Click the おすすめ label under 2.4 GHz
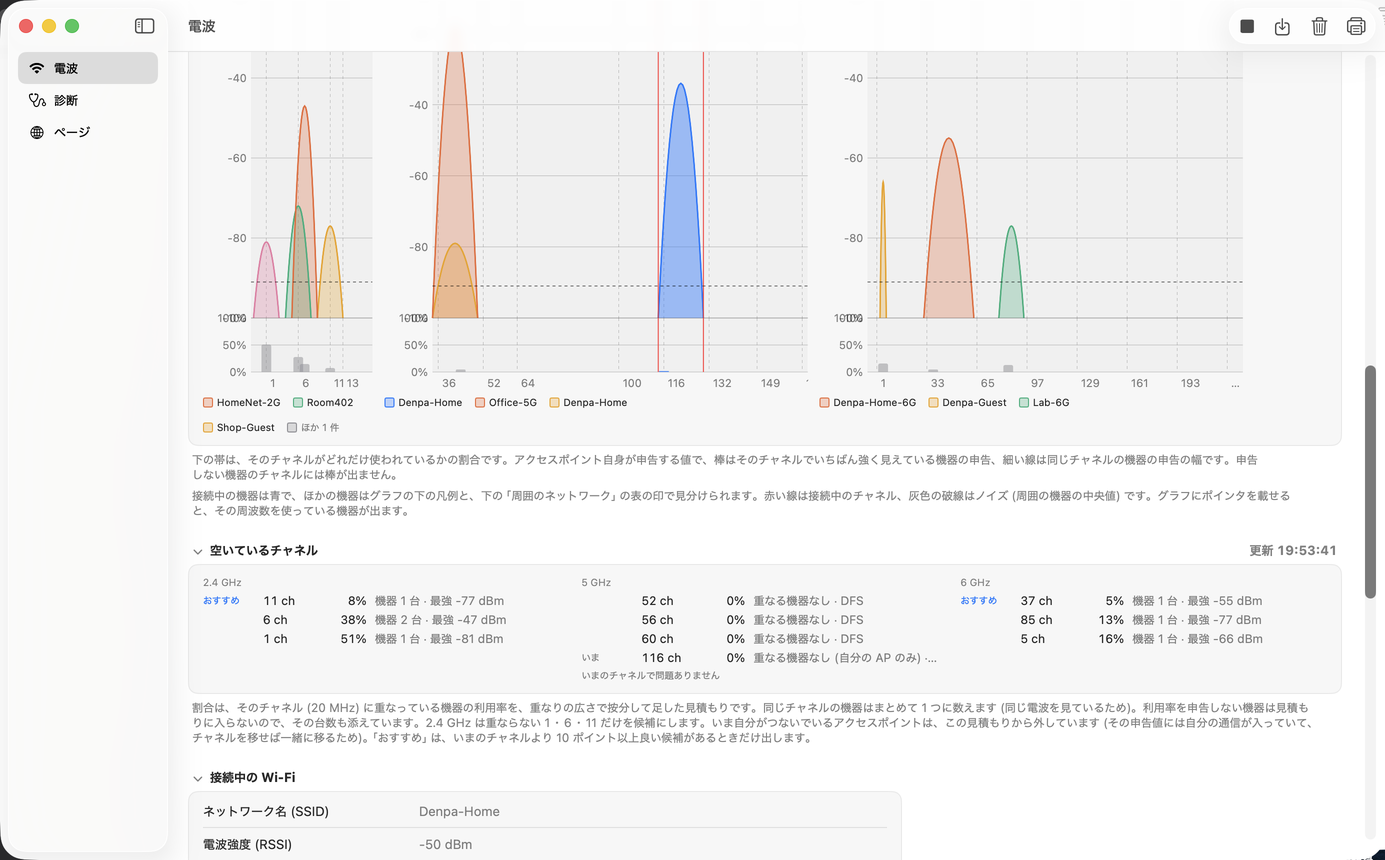 click(221, 601)
